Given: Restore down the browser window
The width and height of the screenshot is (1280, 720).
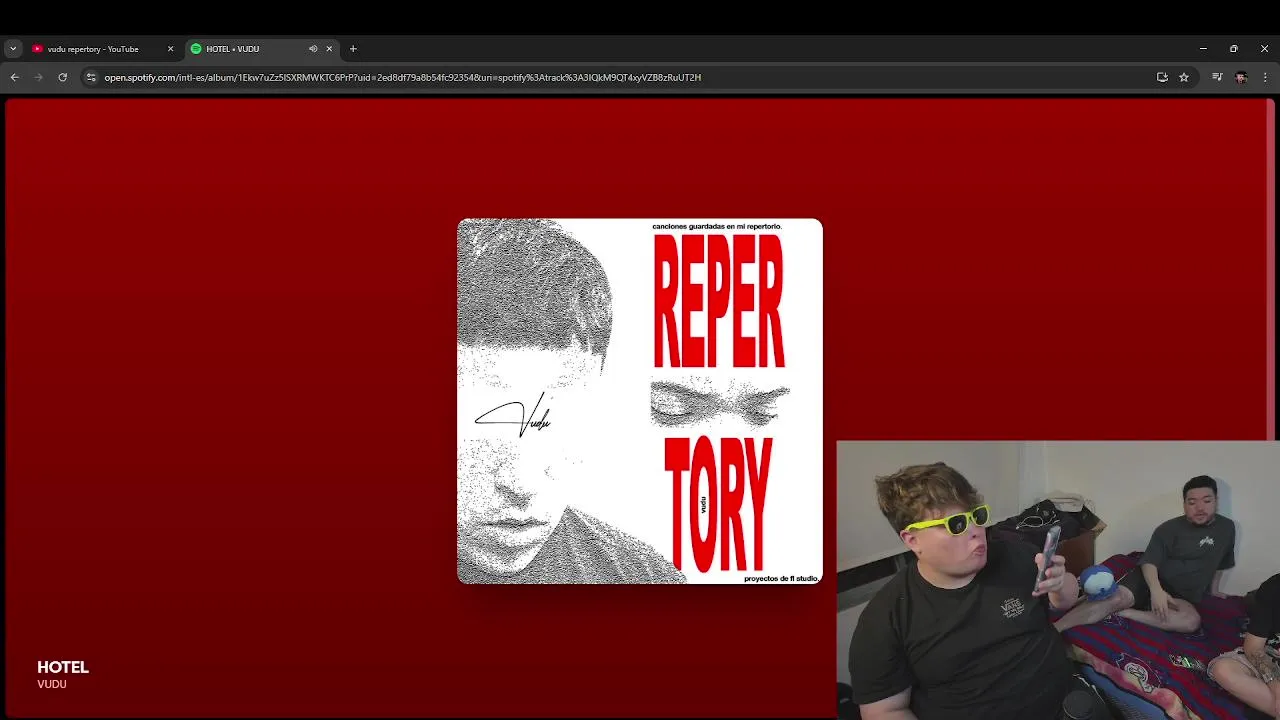Looking at the screenshot, I should [x=1234, y=48].
